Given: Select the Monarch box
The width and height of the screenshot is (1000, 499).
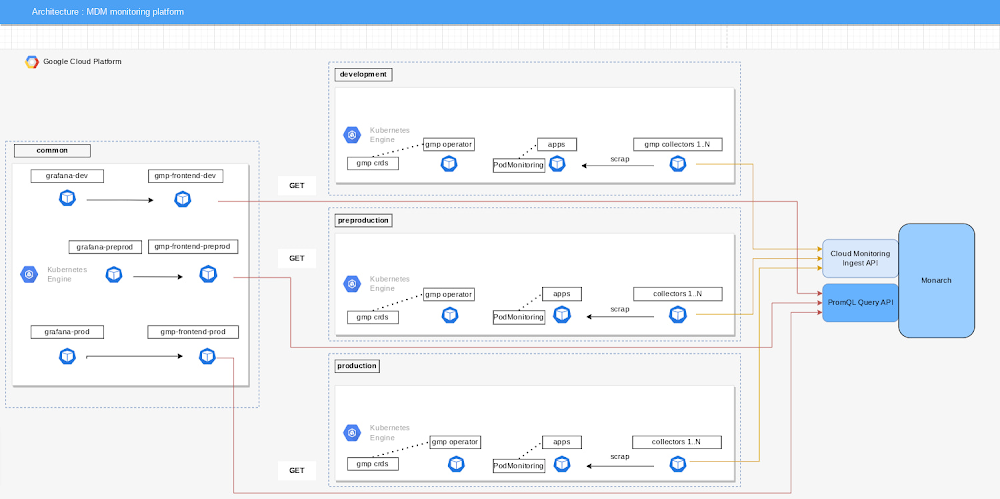Looking at the screenshot, I should point(936,280).
